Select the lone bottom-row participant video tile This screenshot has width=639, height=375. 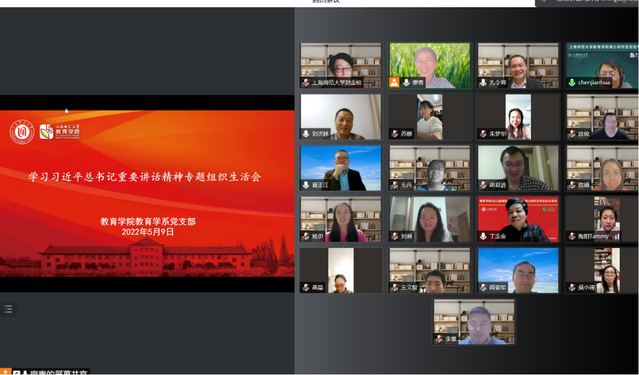[474, 322]
